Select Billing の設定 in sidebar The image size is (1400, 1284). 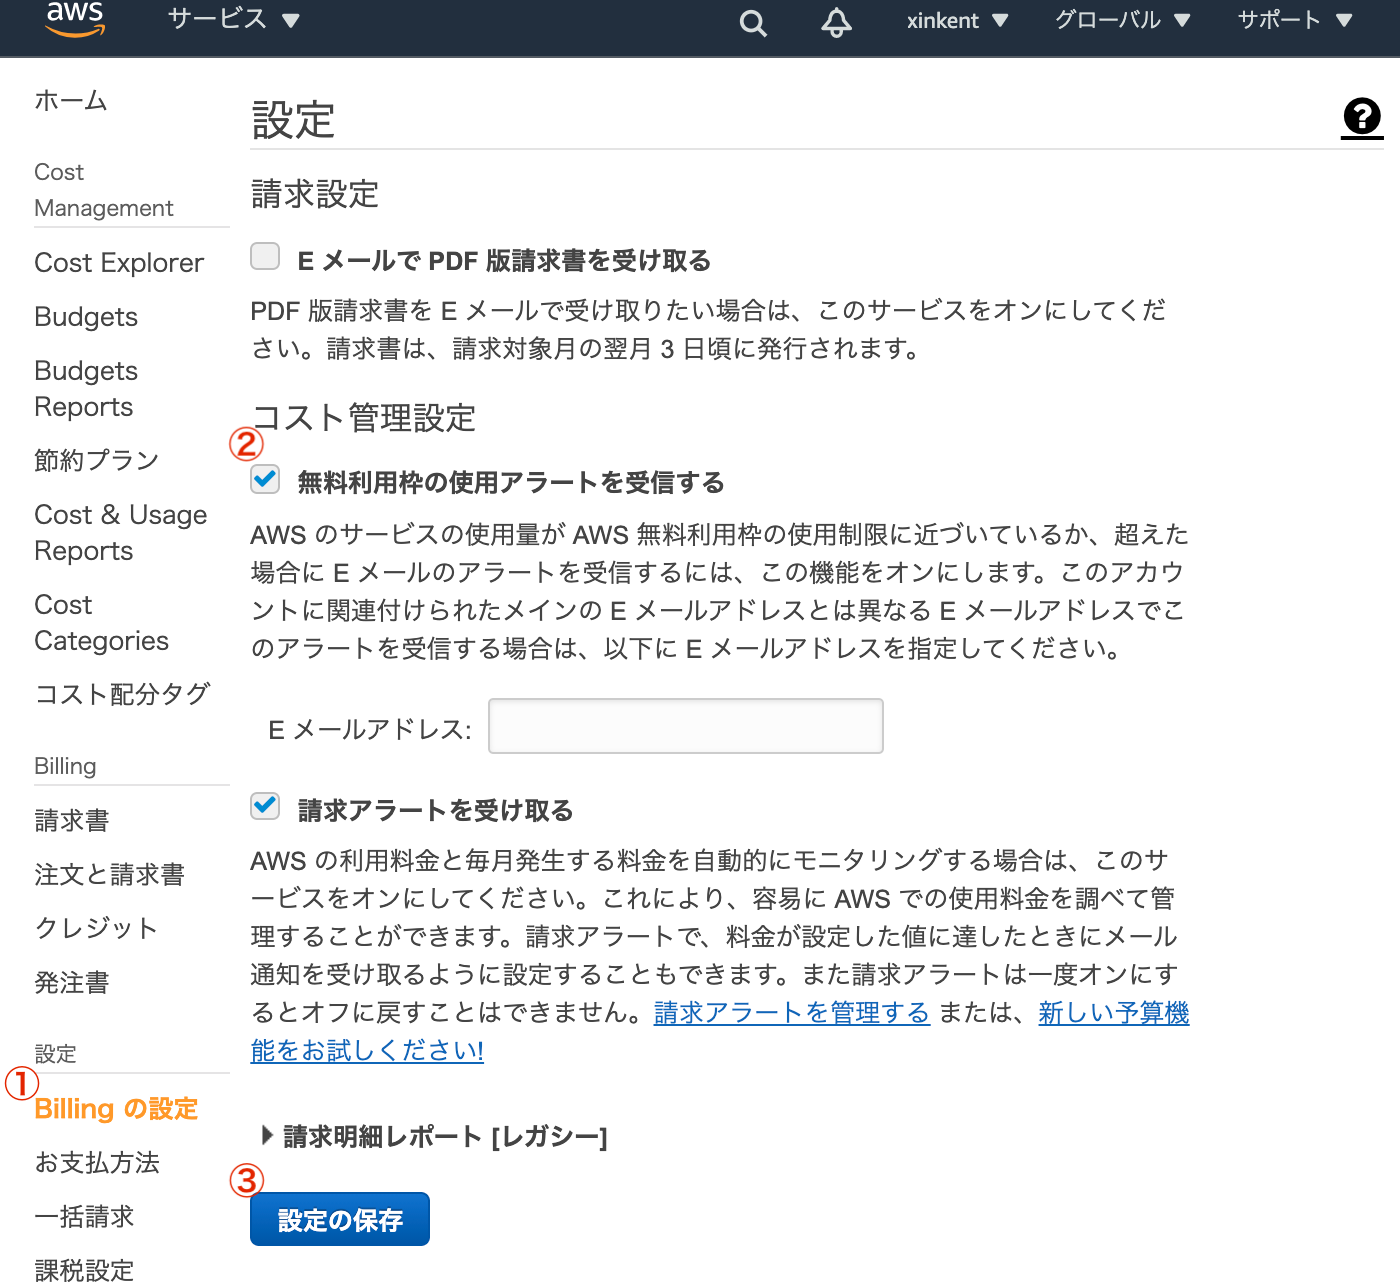pos(116,1108)
